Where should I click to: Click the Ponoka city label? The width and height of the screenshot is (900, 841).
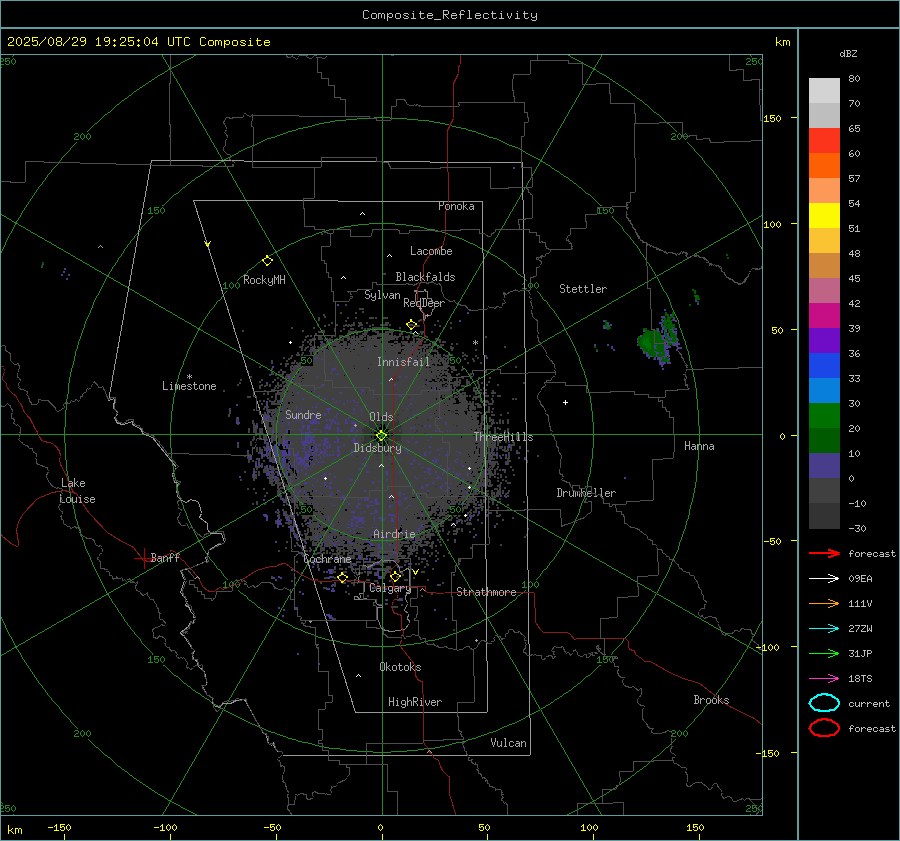click(x=456, y=206)
